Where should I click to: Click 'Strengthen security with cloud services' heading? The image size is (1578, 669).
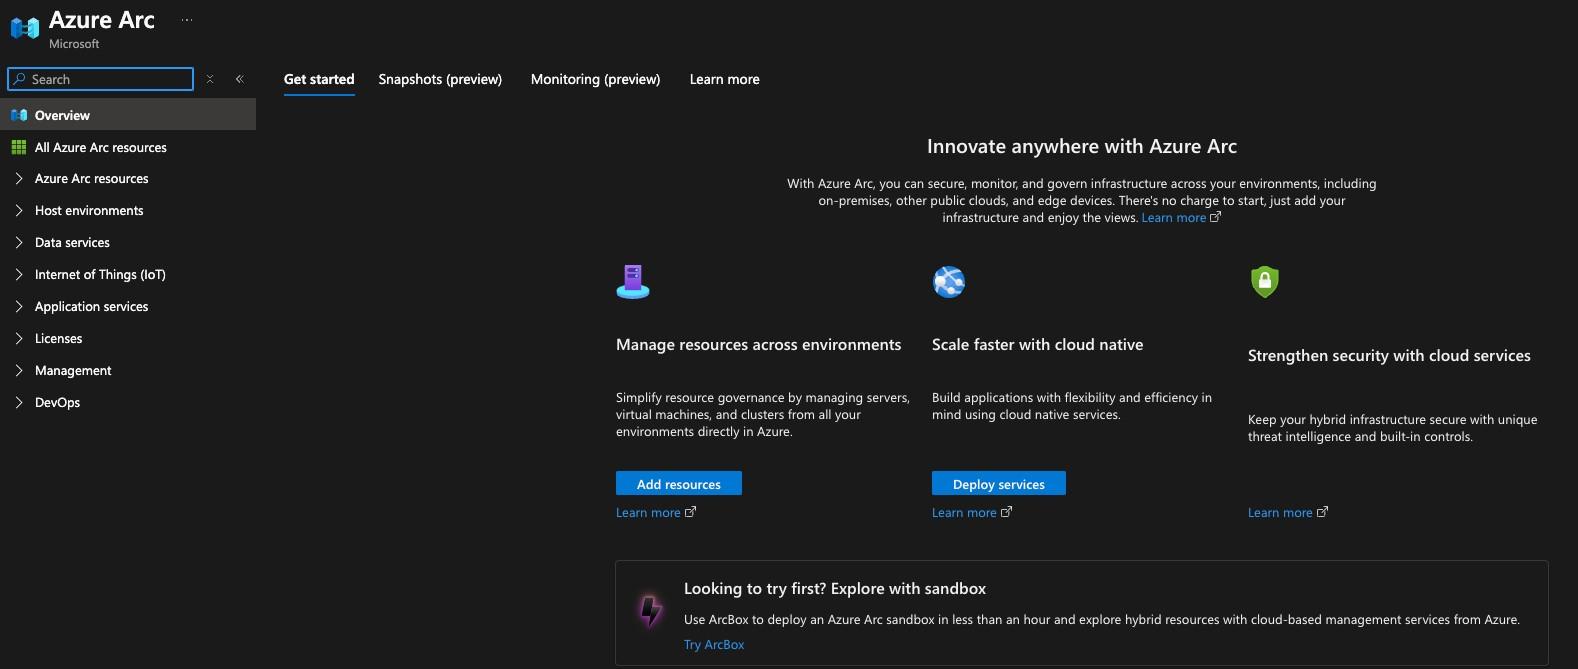(1389, 356)
